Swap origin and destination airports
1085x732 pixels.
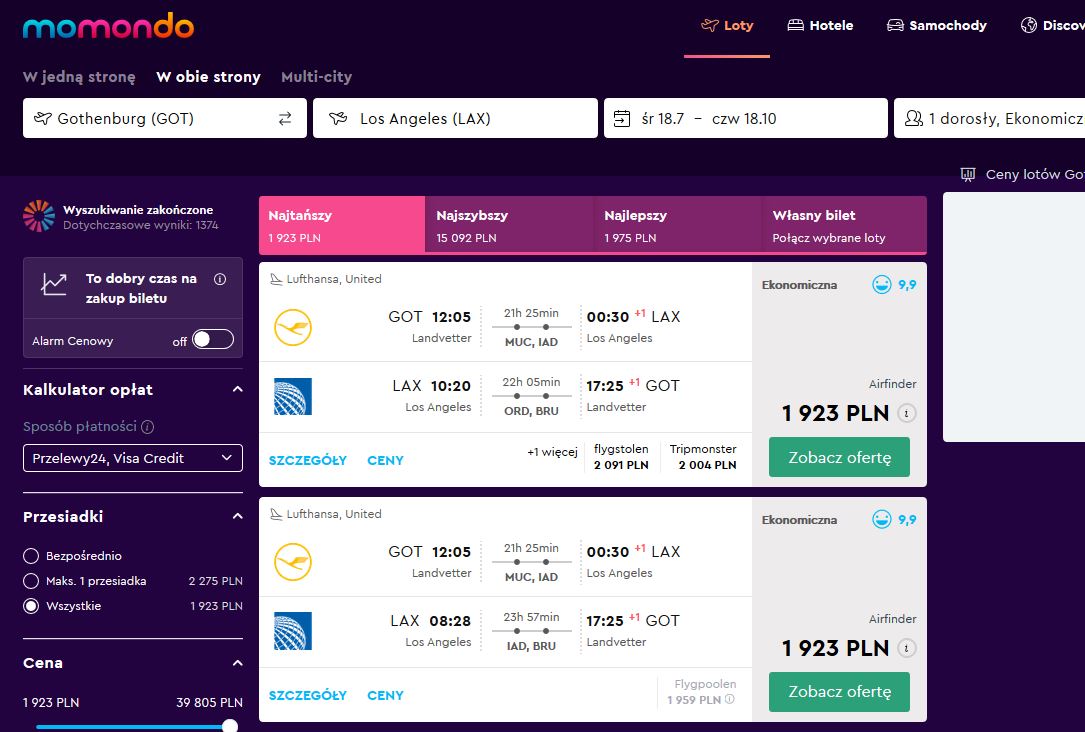[284, 118]
